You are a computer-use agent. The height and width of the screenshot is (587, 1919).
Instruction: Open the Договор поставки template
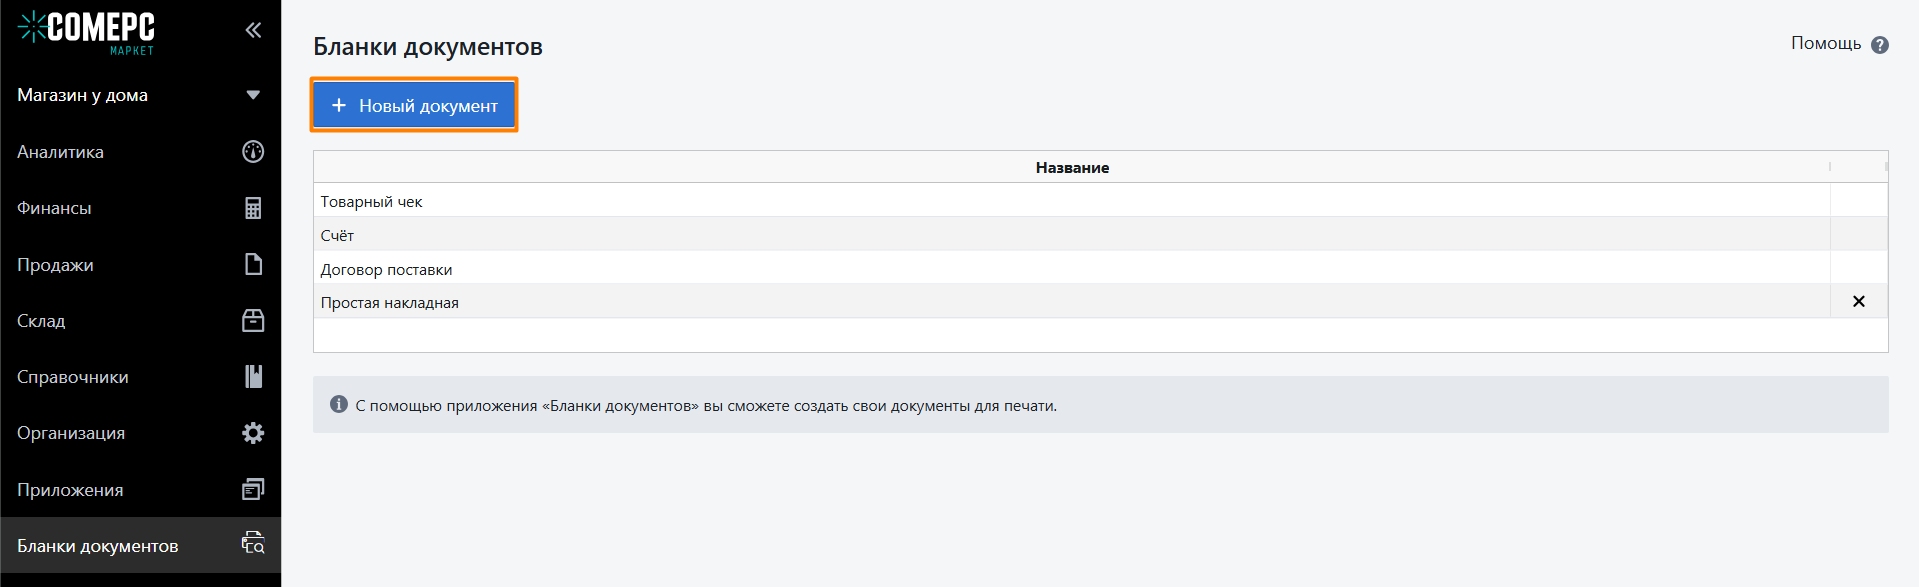pyautogui.click(x=1071, y=269)
